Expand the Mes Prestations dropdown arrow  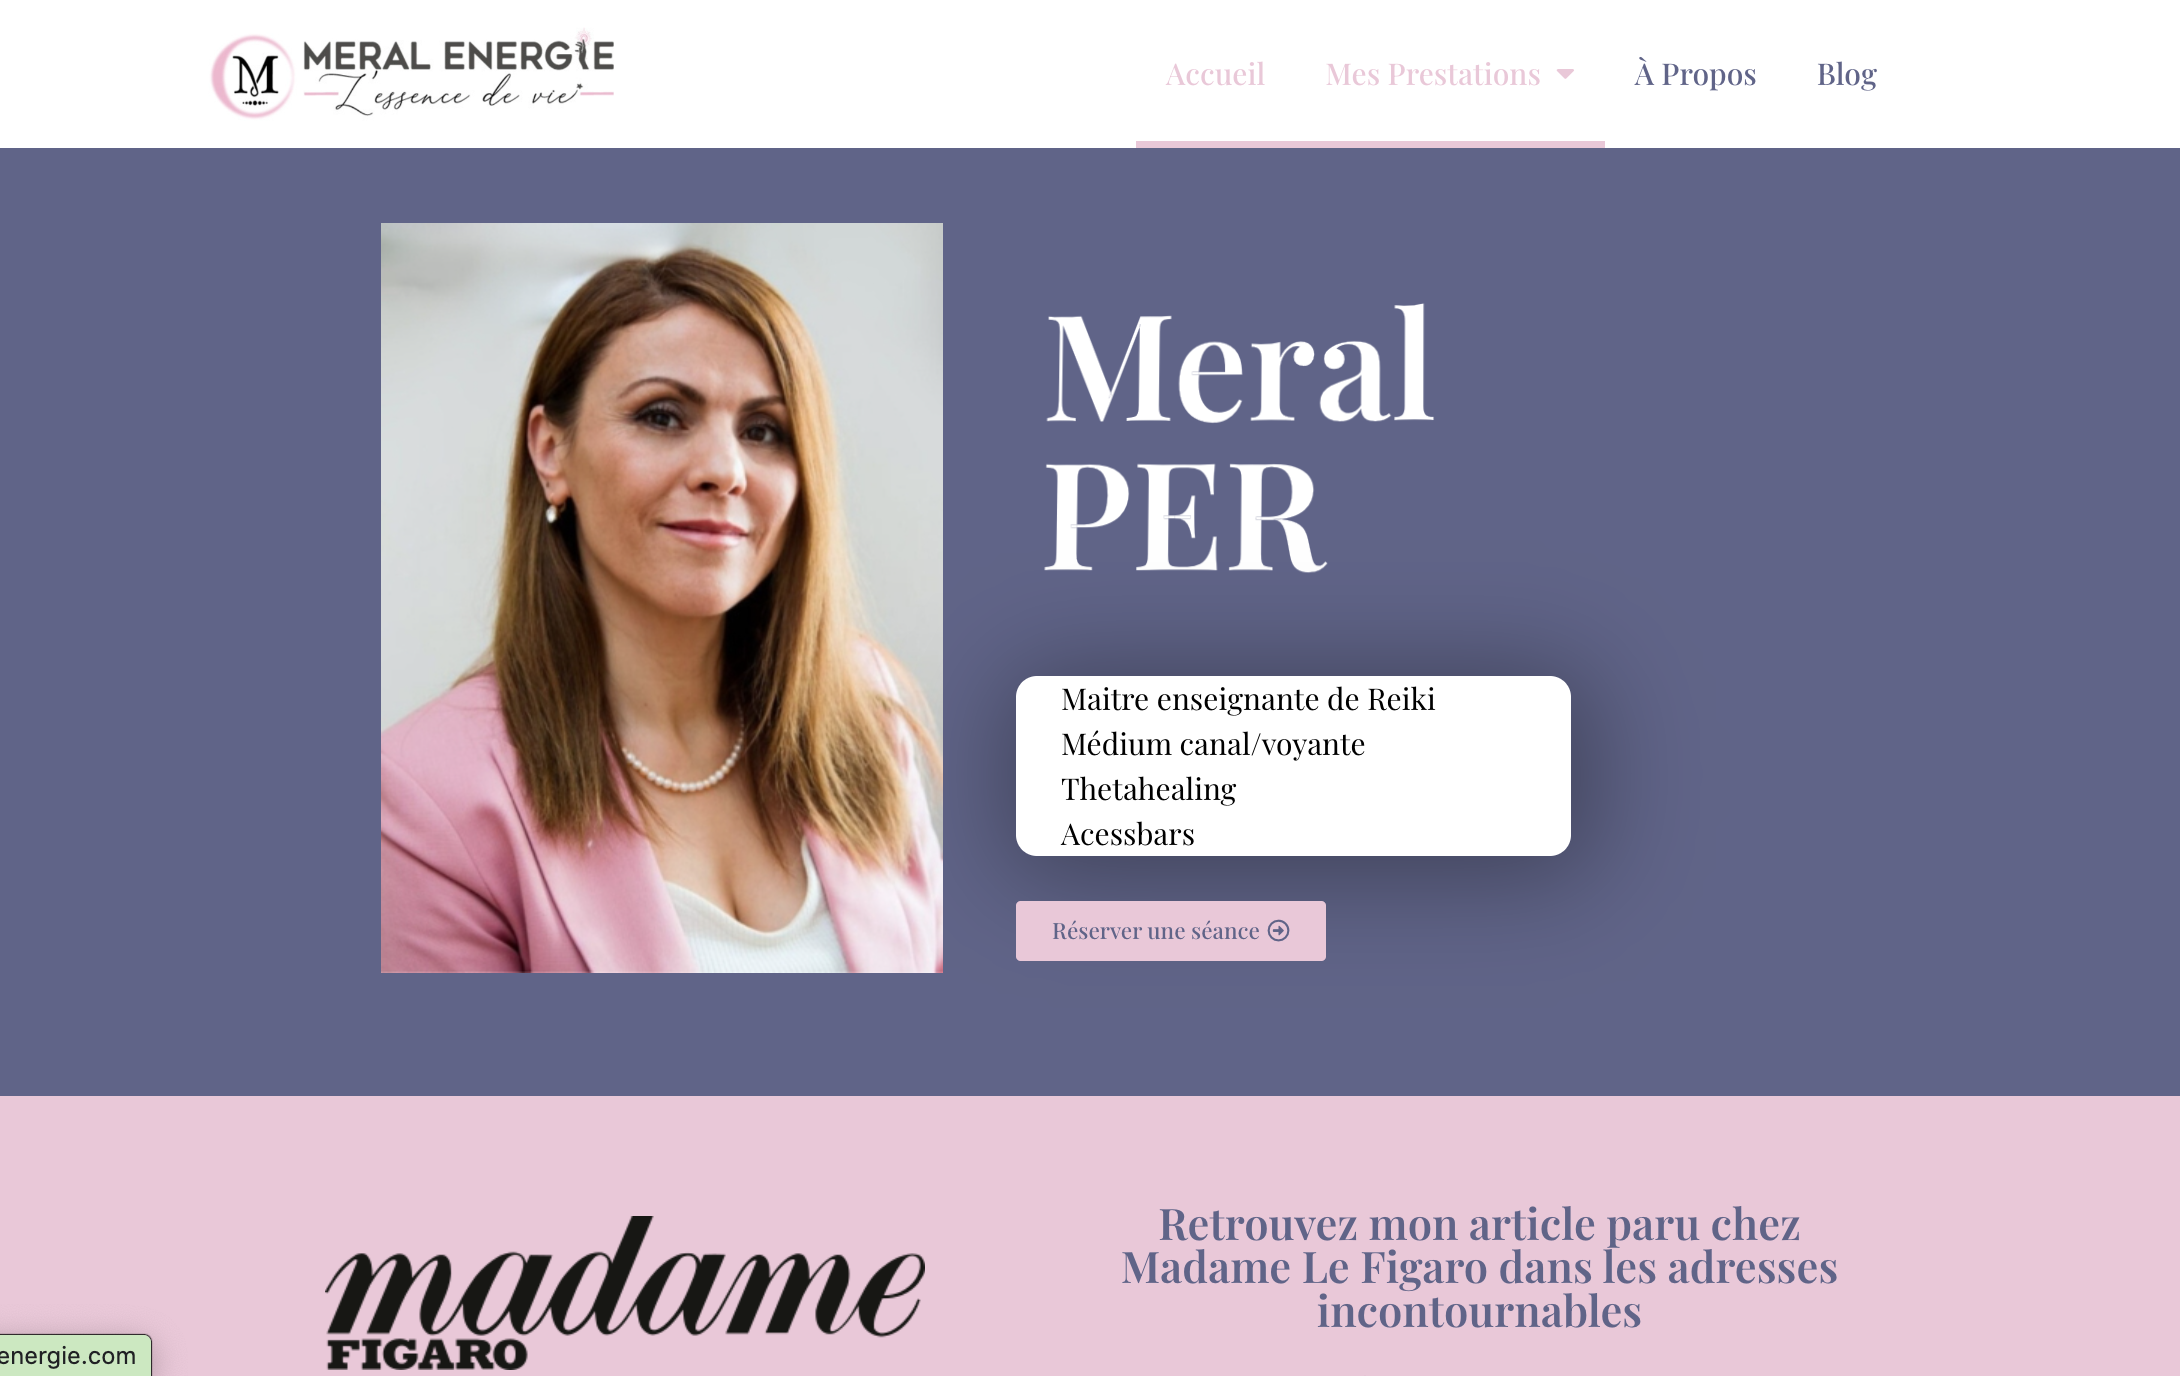tap(1566, 74)
